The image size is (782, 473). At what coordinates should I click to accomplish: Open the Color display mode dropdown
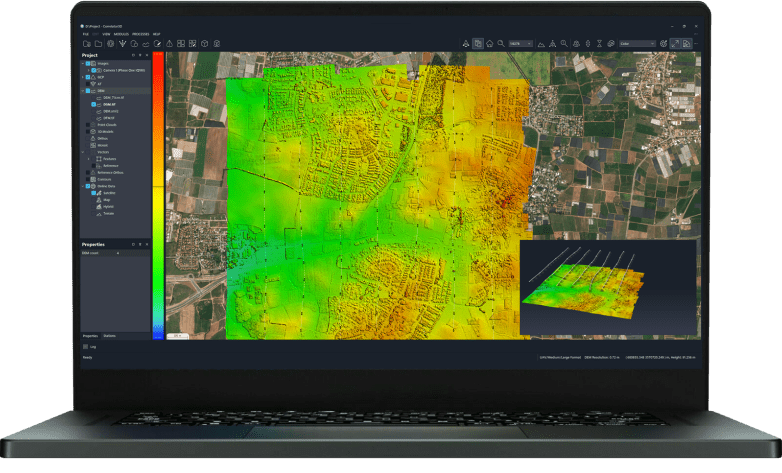(637, 44)
